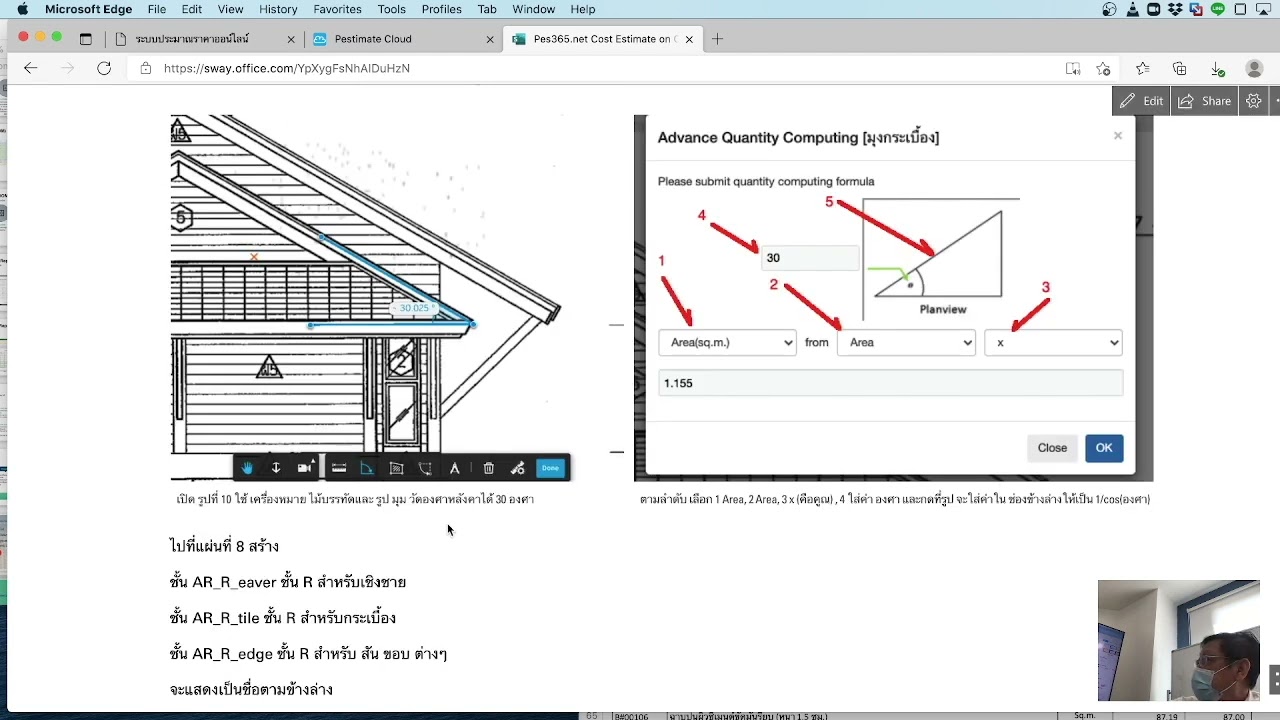This screenshot has height=720, width=1280.
Task: Open the Profiles menu
Action: 441,9
